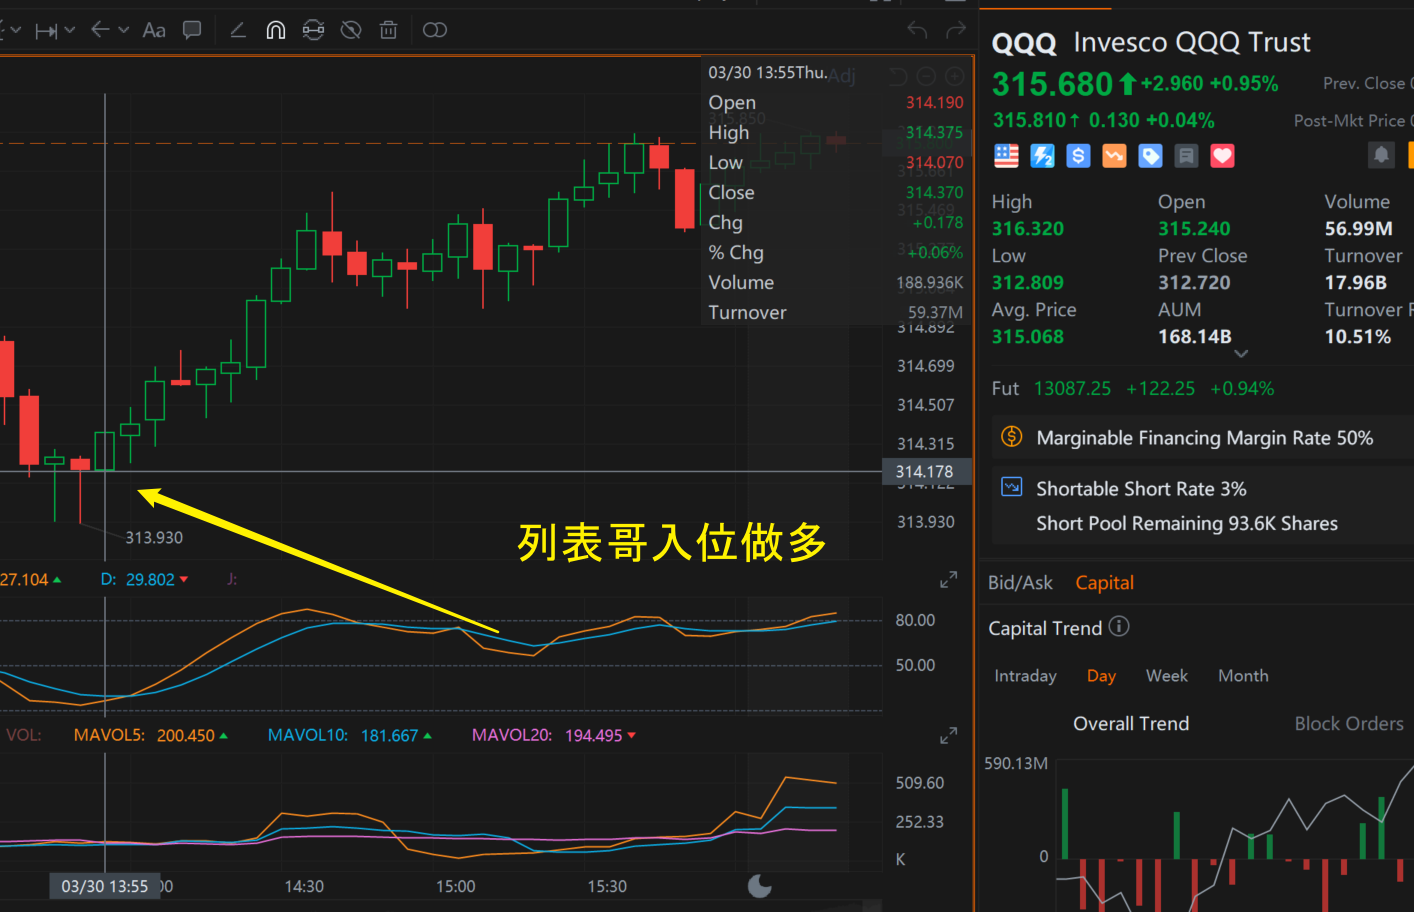
Task: Select the arrow drawing tool
Action: pyautogui.click(x=100, y=30)
